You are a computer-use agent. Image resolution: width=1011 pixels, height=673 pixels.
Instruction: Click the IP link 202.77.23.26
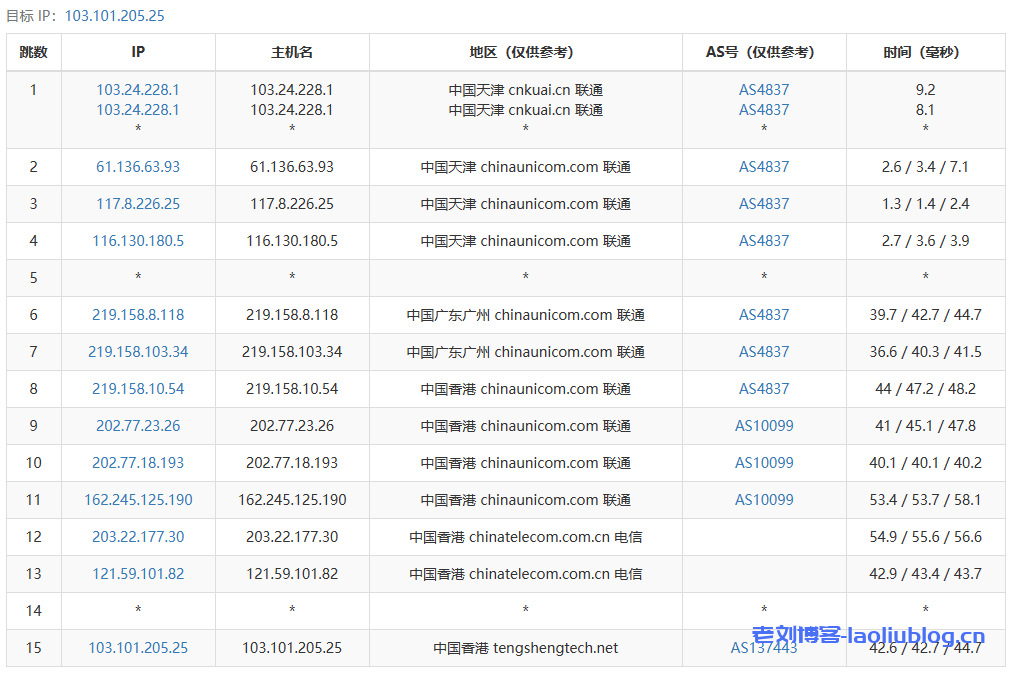coord(137,426)
